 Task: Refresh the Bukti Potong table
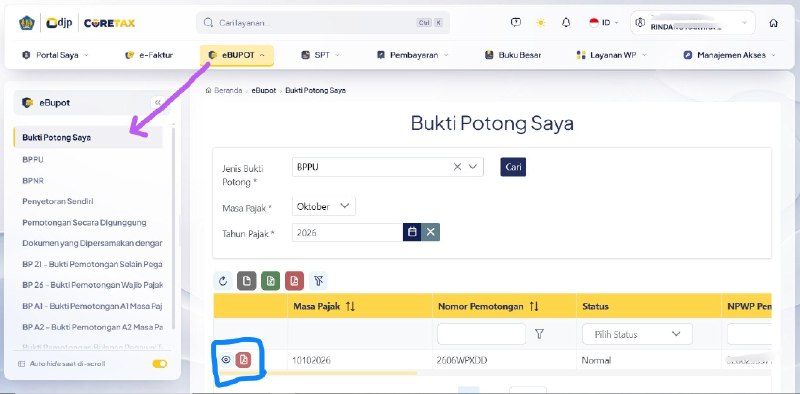(223, 281)
